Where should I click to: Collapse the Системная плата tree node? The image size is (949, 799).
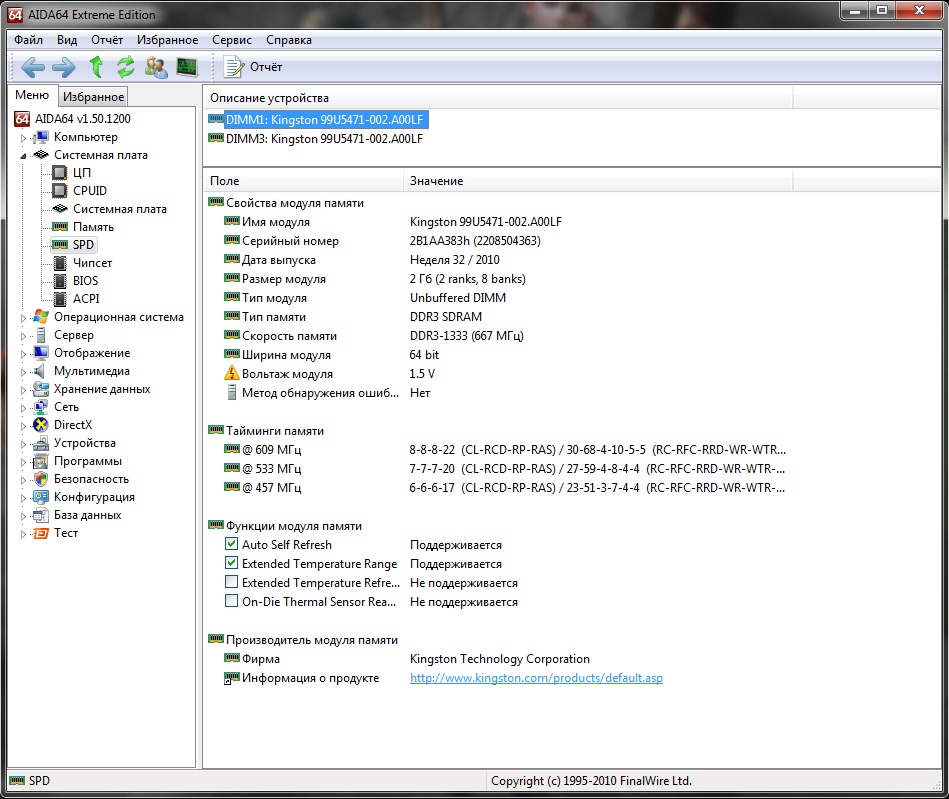click(23, 156)
